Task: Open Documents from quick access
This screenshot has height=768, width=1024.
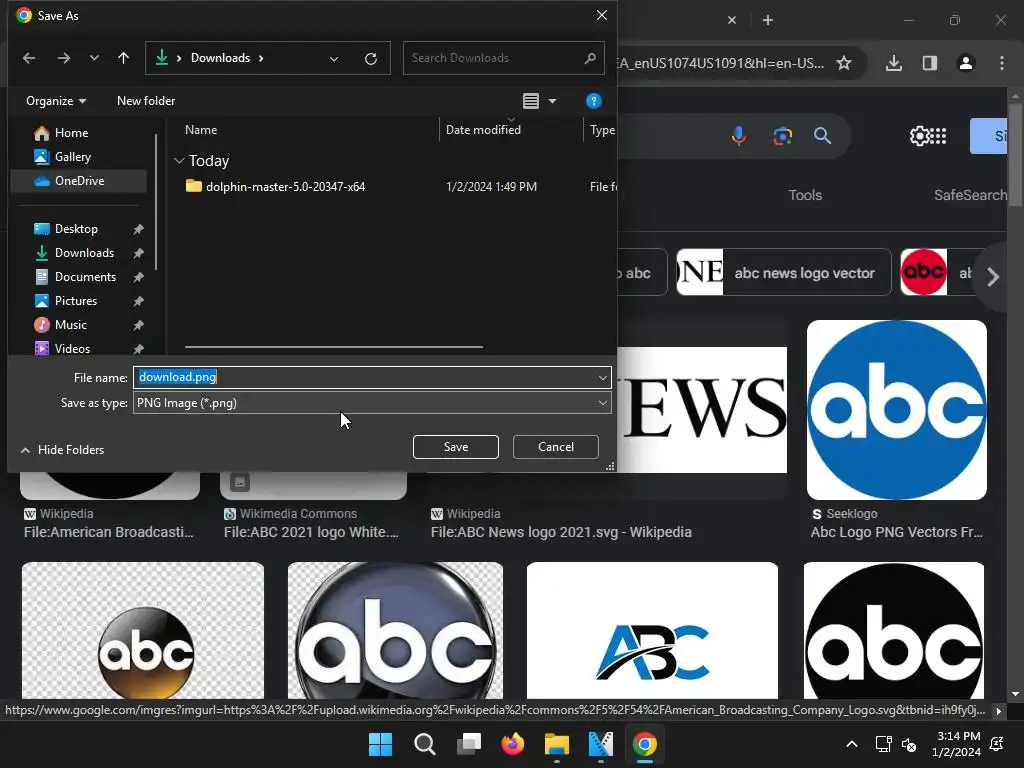Action: 86,277
